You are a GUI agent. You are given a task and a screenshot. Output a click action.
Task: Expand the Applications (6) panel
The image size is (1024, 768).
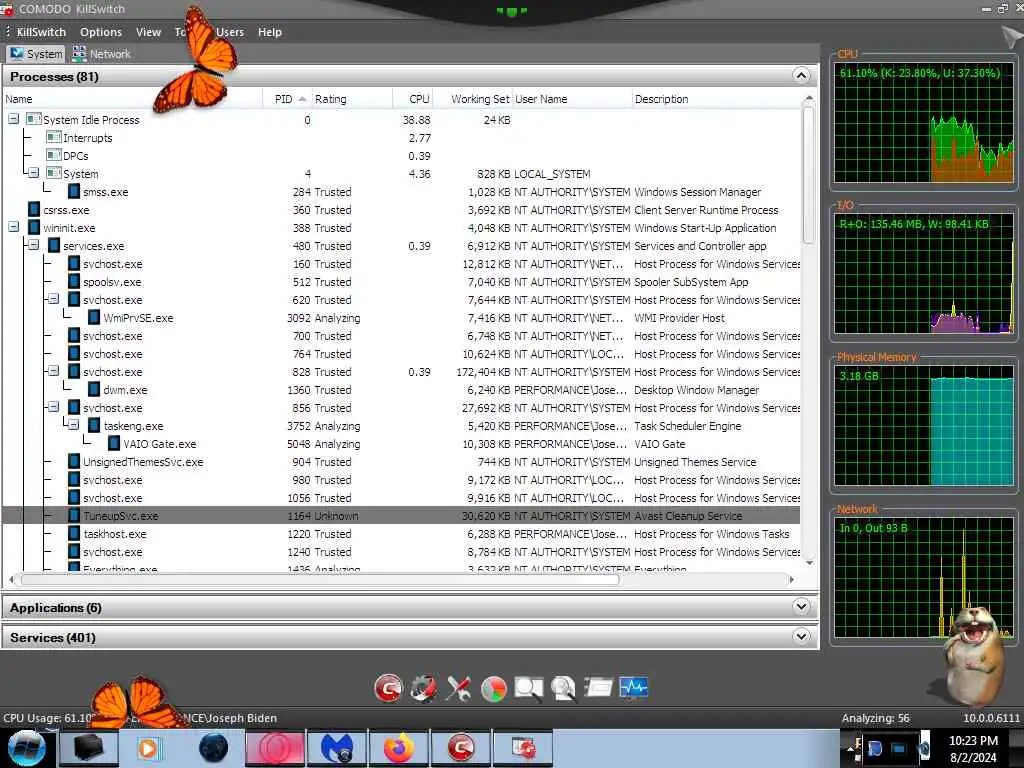tap(801, 607)
